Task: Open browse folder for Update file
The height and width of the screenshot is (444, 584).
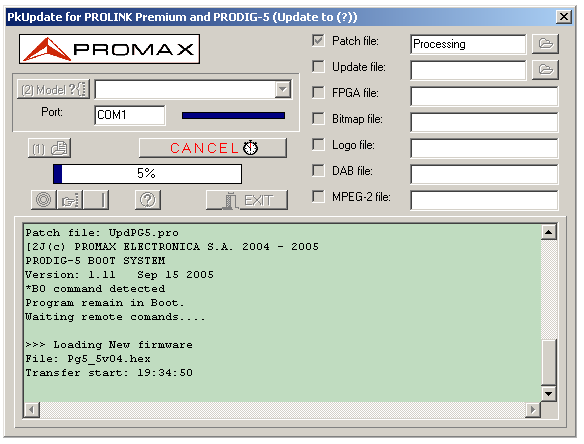Action: (x=545, y=70)
